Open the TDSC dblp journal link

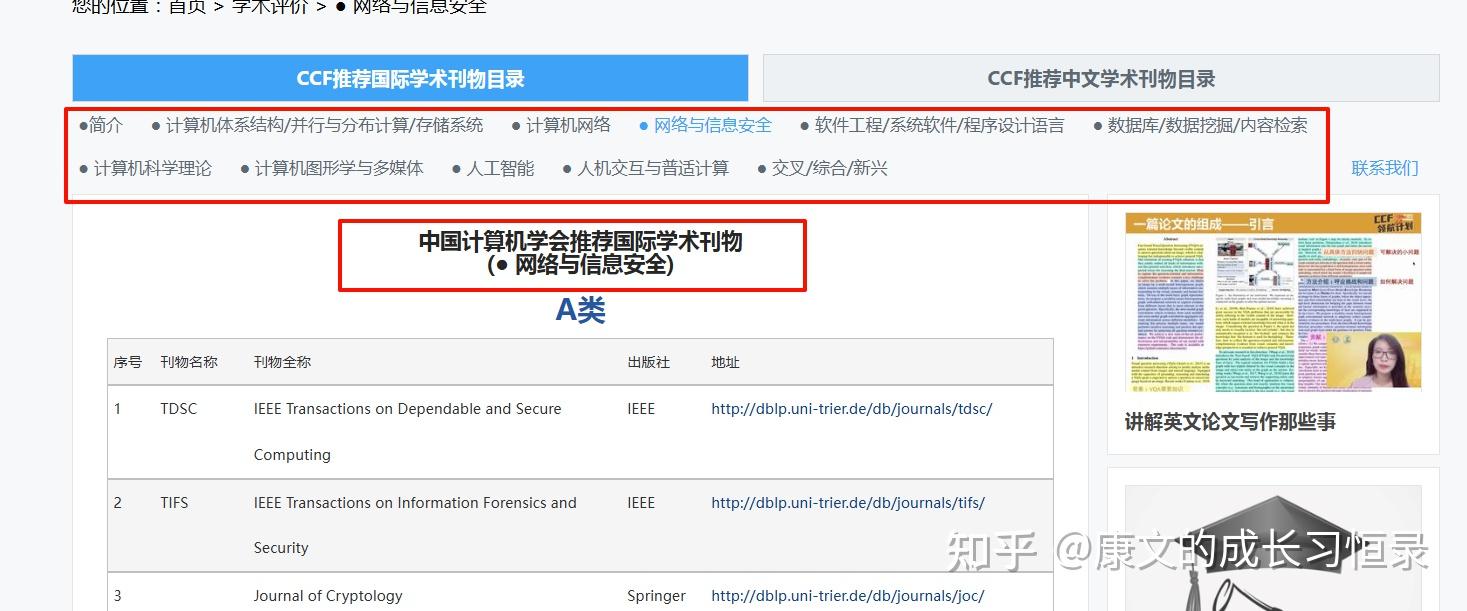point(851,409)
